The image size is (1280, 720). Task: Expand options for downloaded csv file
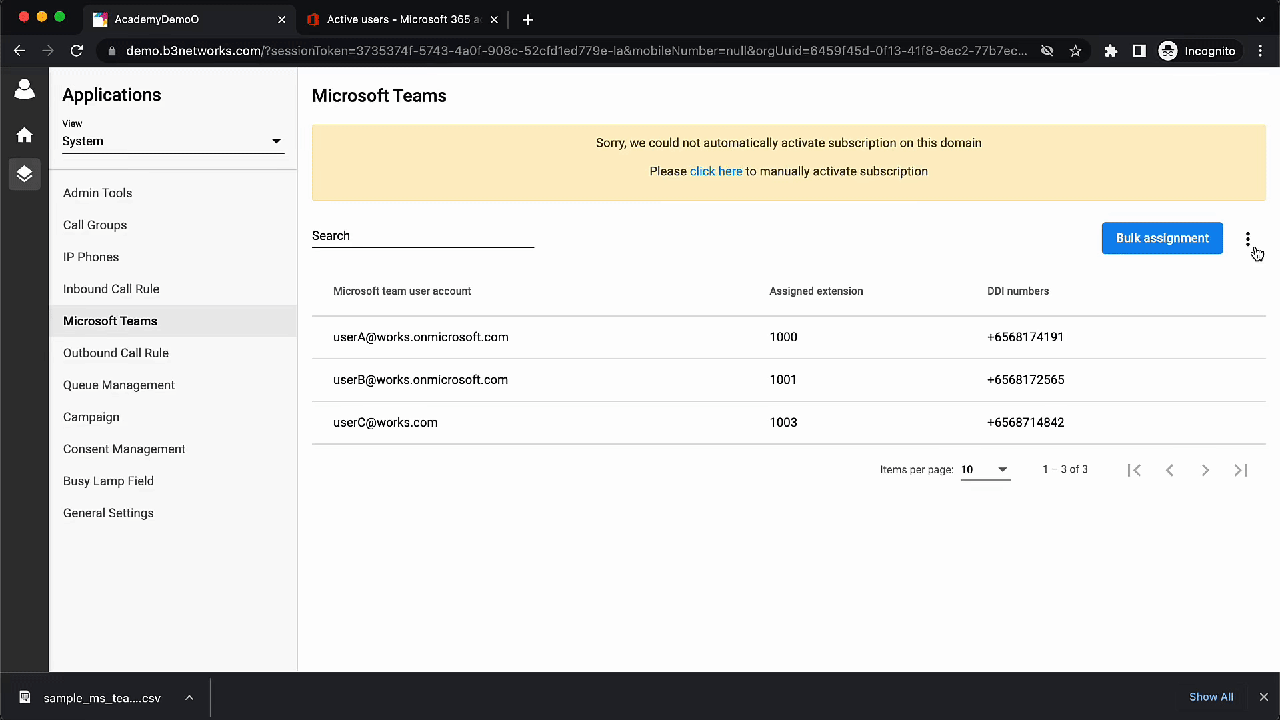(189, 698)
